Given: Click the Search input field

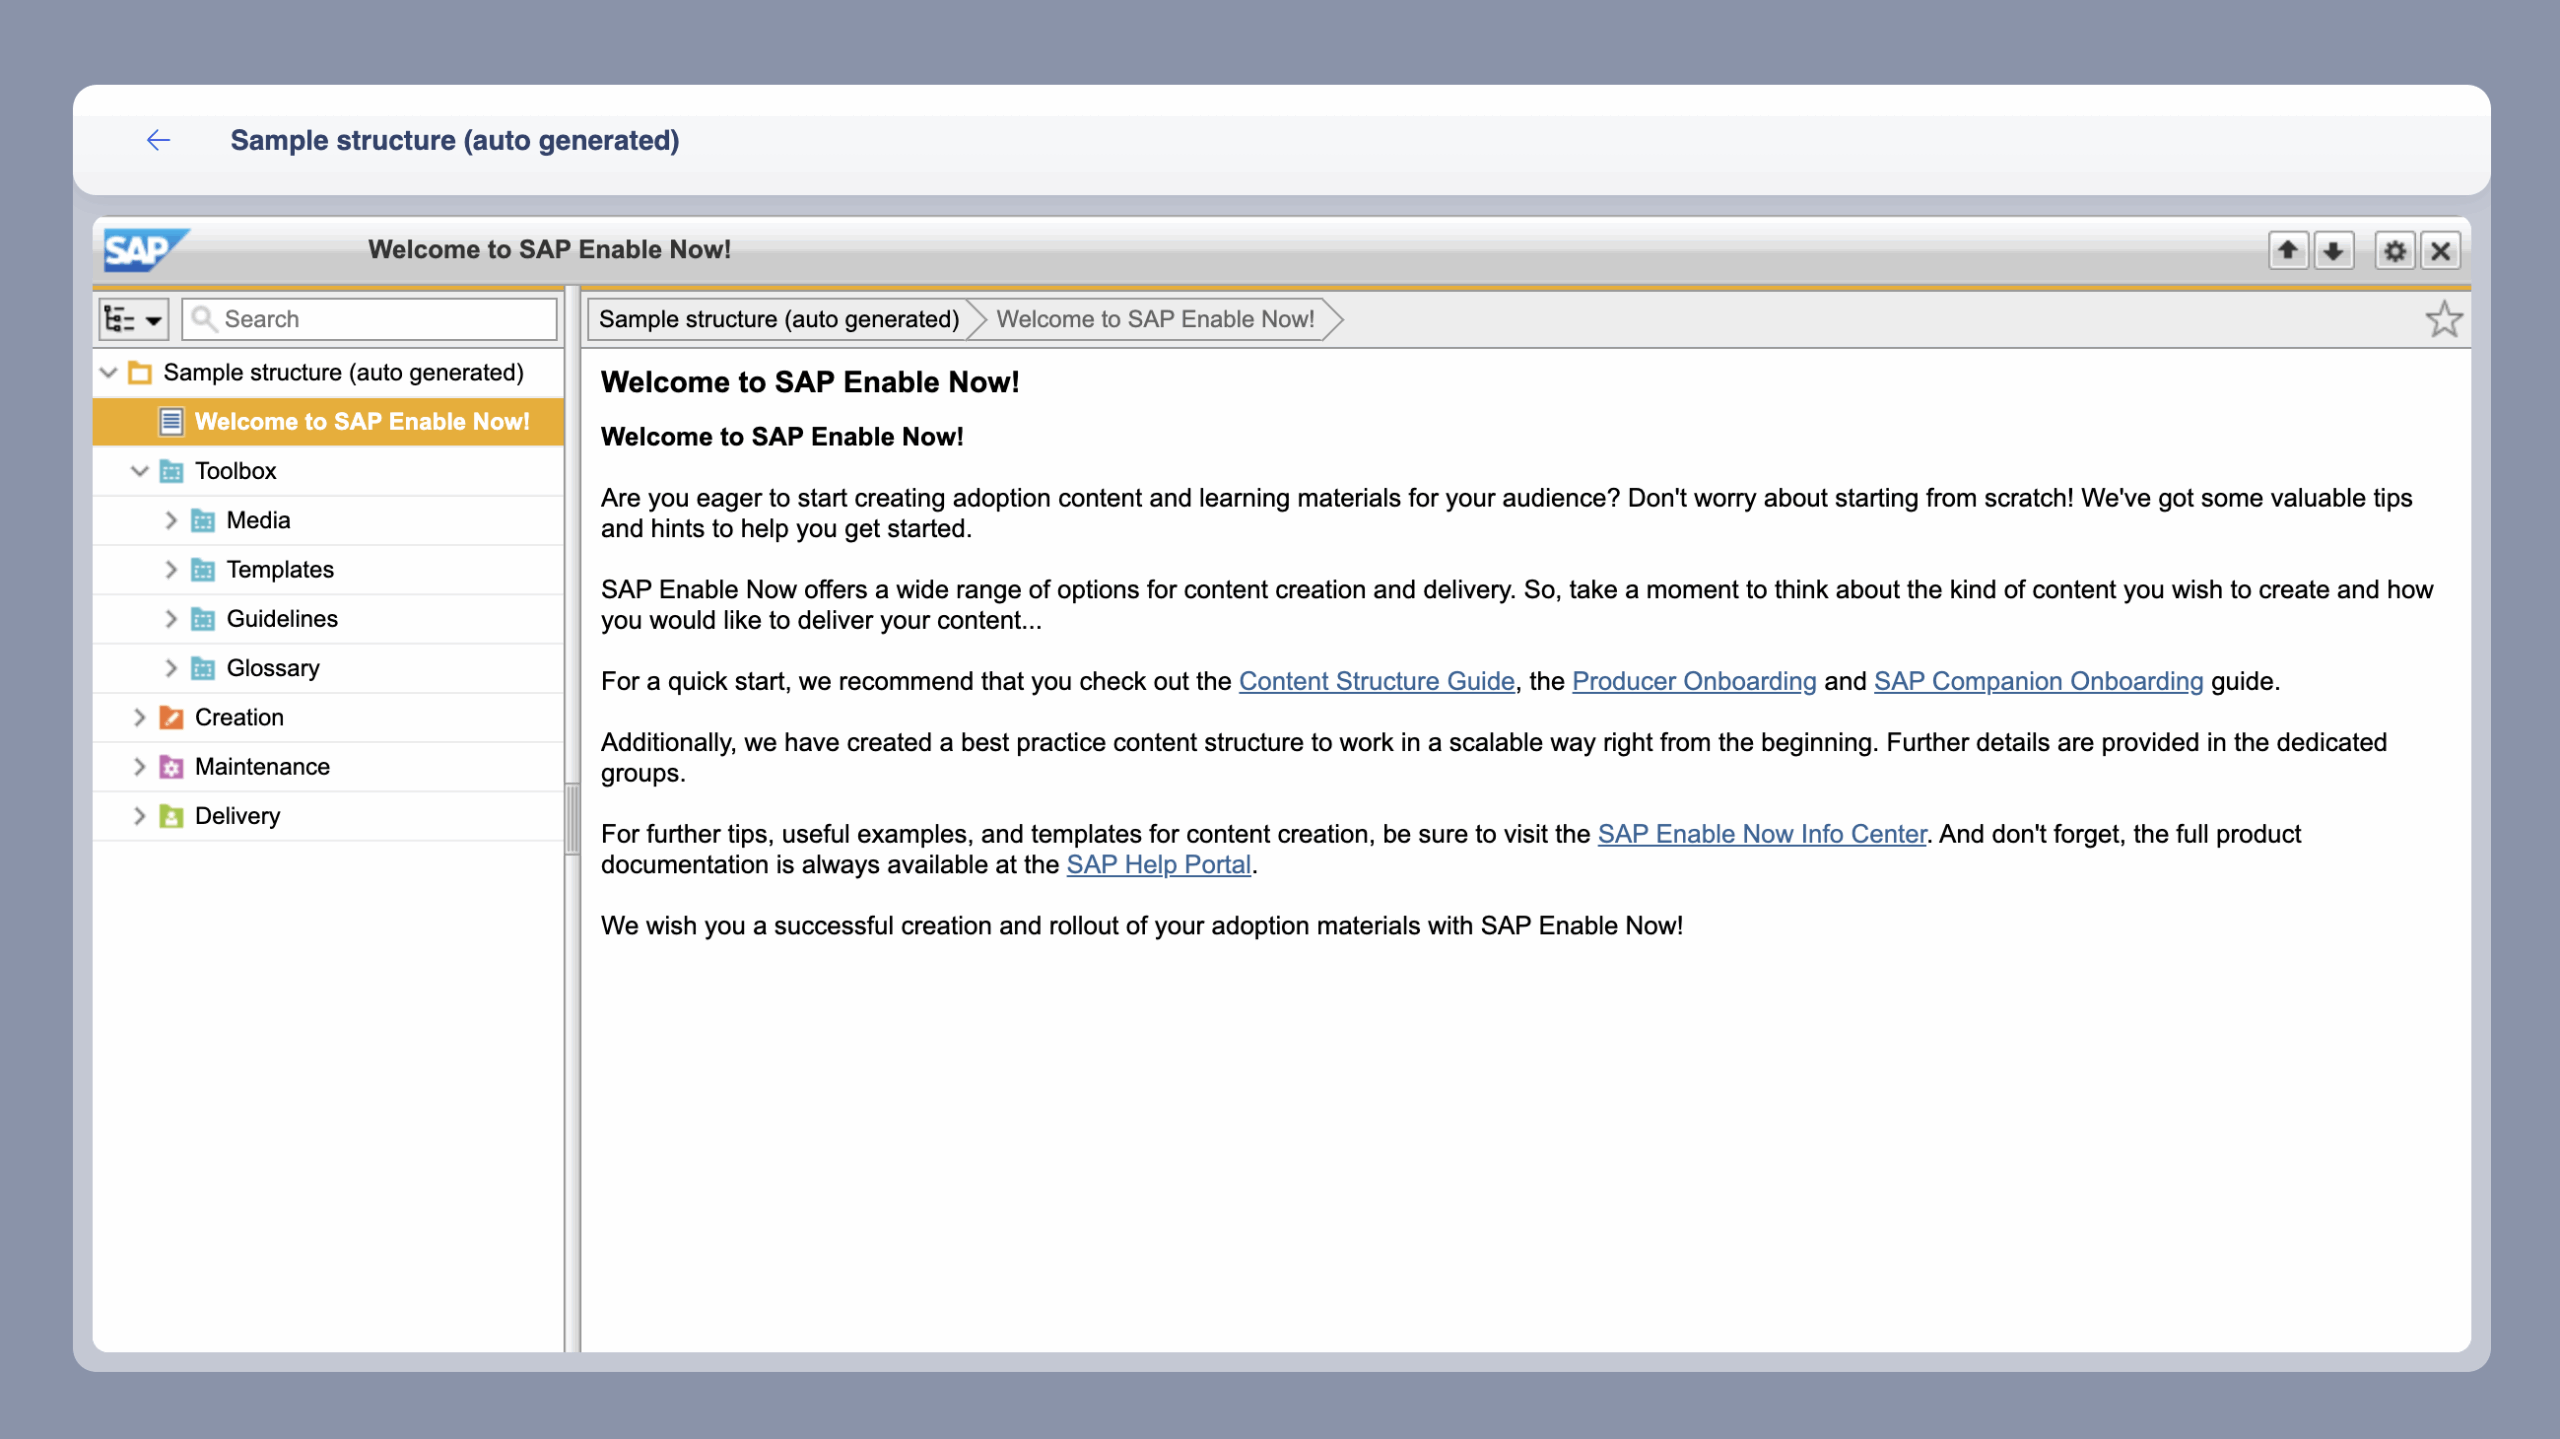Looking at the screenshot, I should (x=385, y=319).
